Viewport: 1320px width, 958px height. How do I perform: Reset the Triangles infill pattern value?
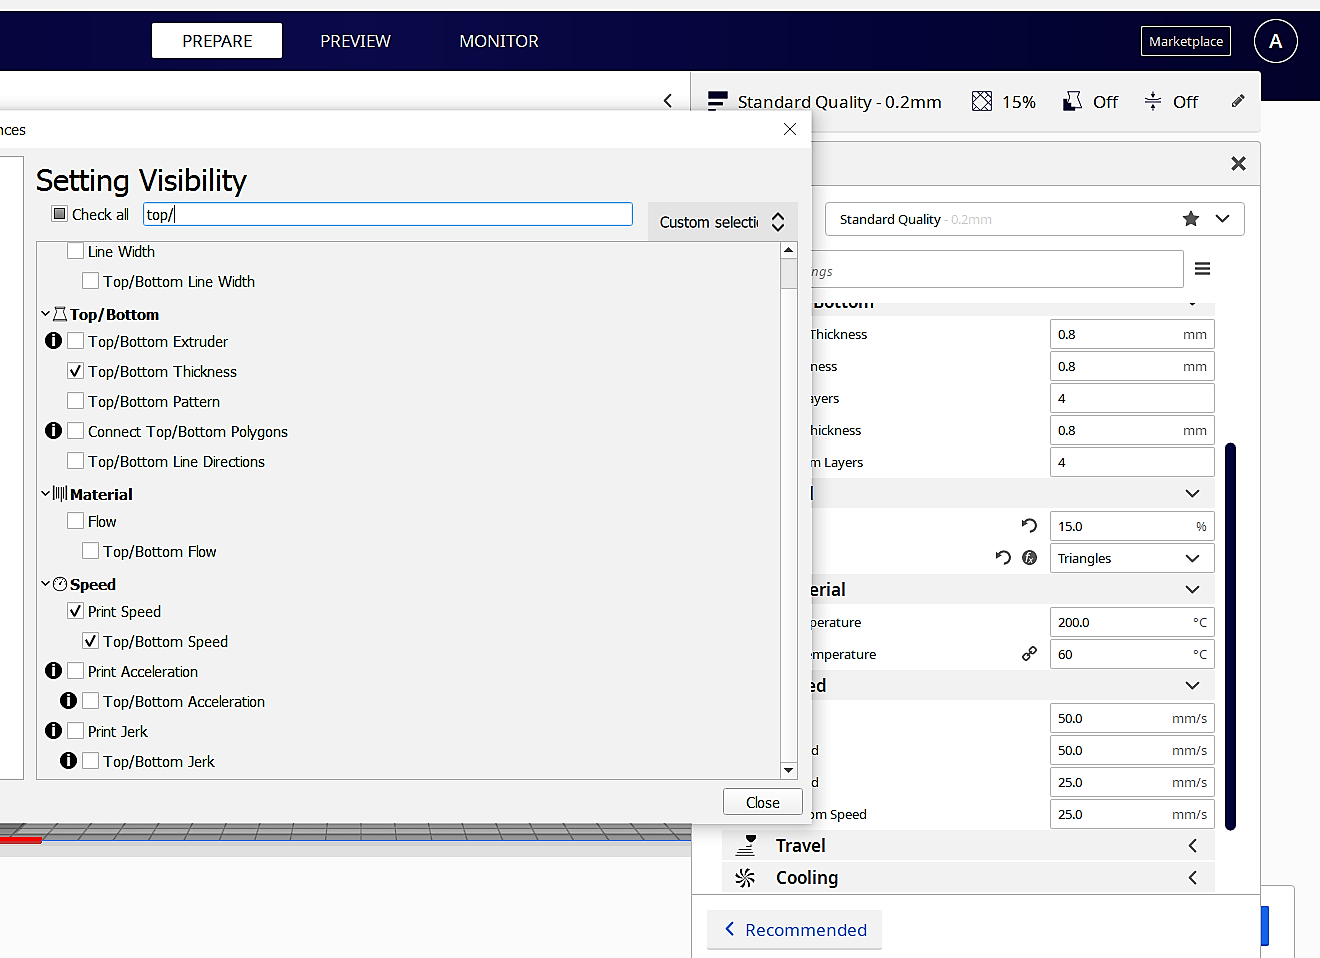click(x=1003, y=558)
